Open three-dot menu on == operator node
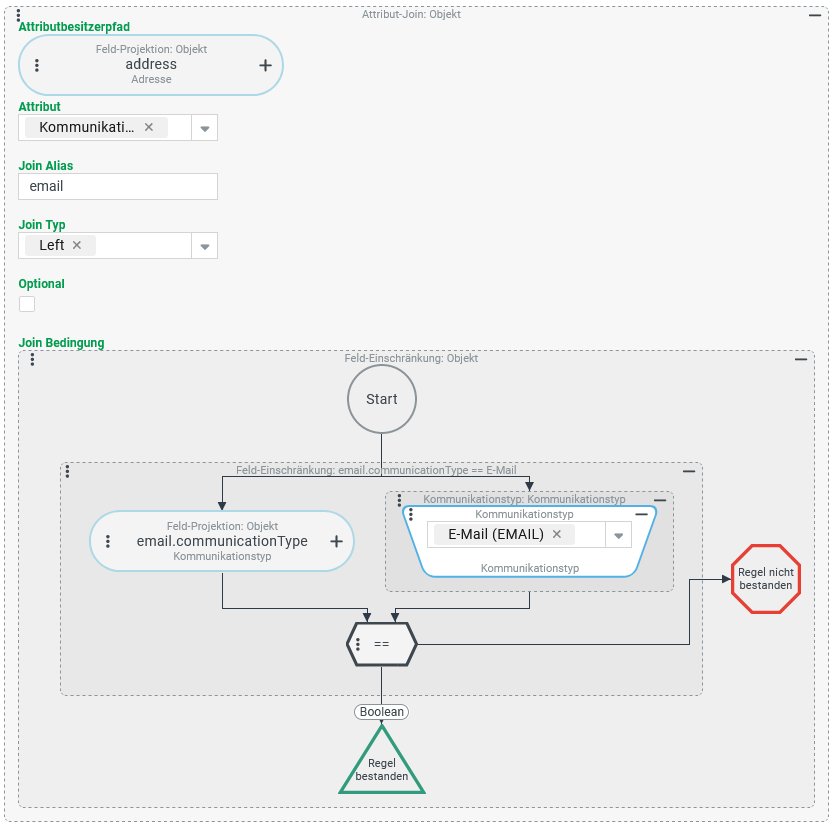833x824 pixels. tap(358, 644)
